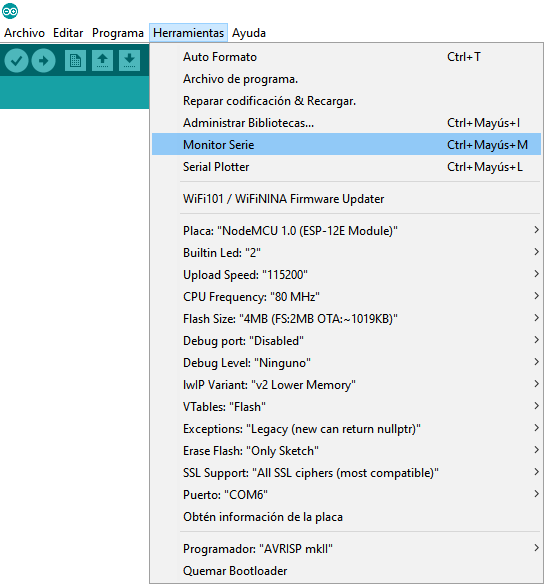Expand the Programador AVRISP mkII submenu

[x=346, y=549]
